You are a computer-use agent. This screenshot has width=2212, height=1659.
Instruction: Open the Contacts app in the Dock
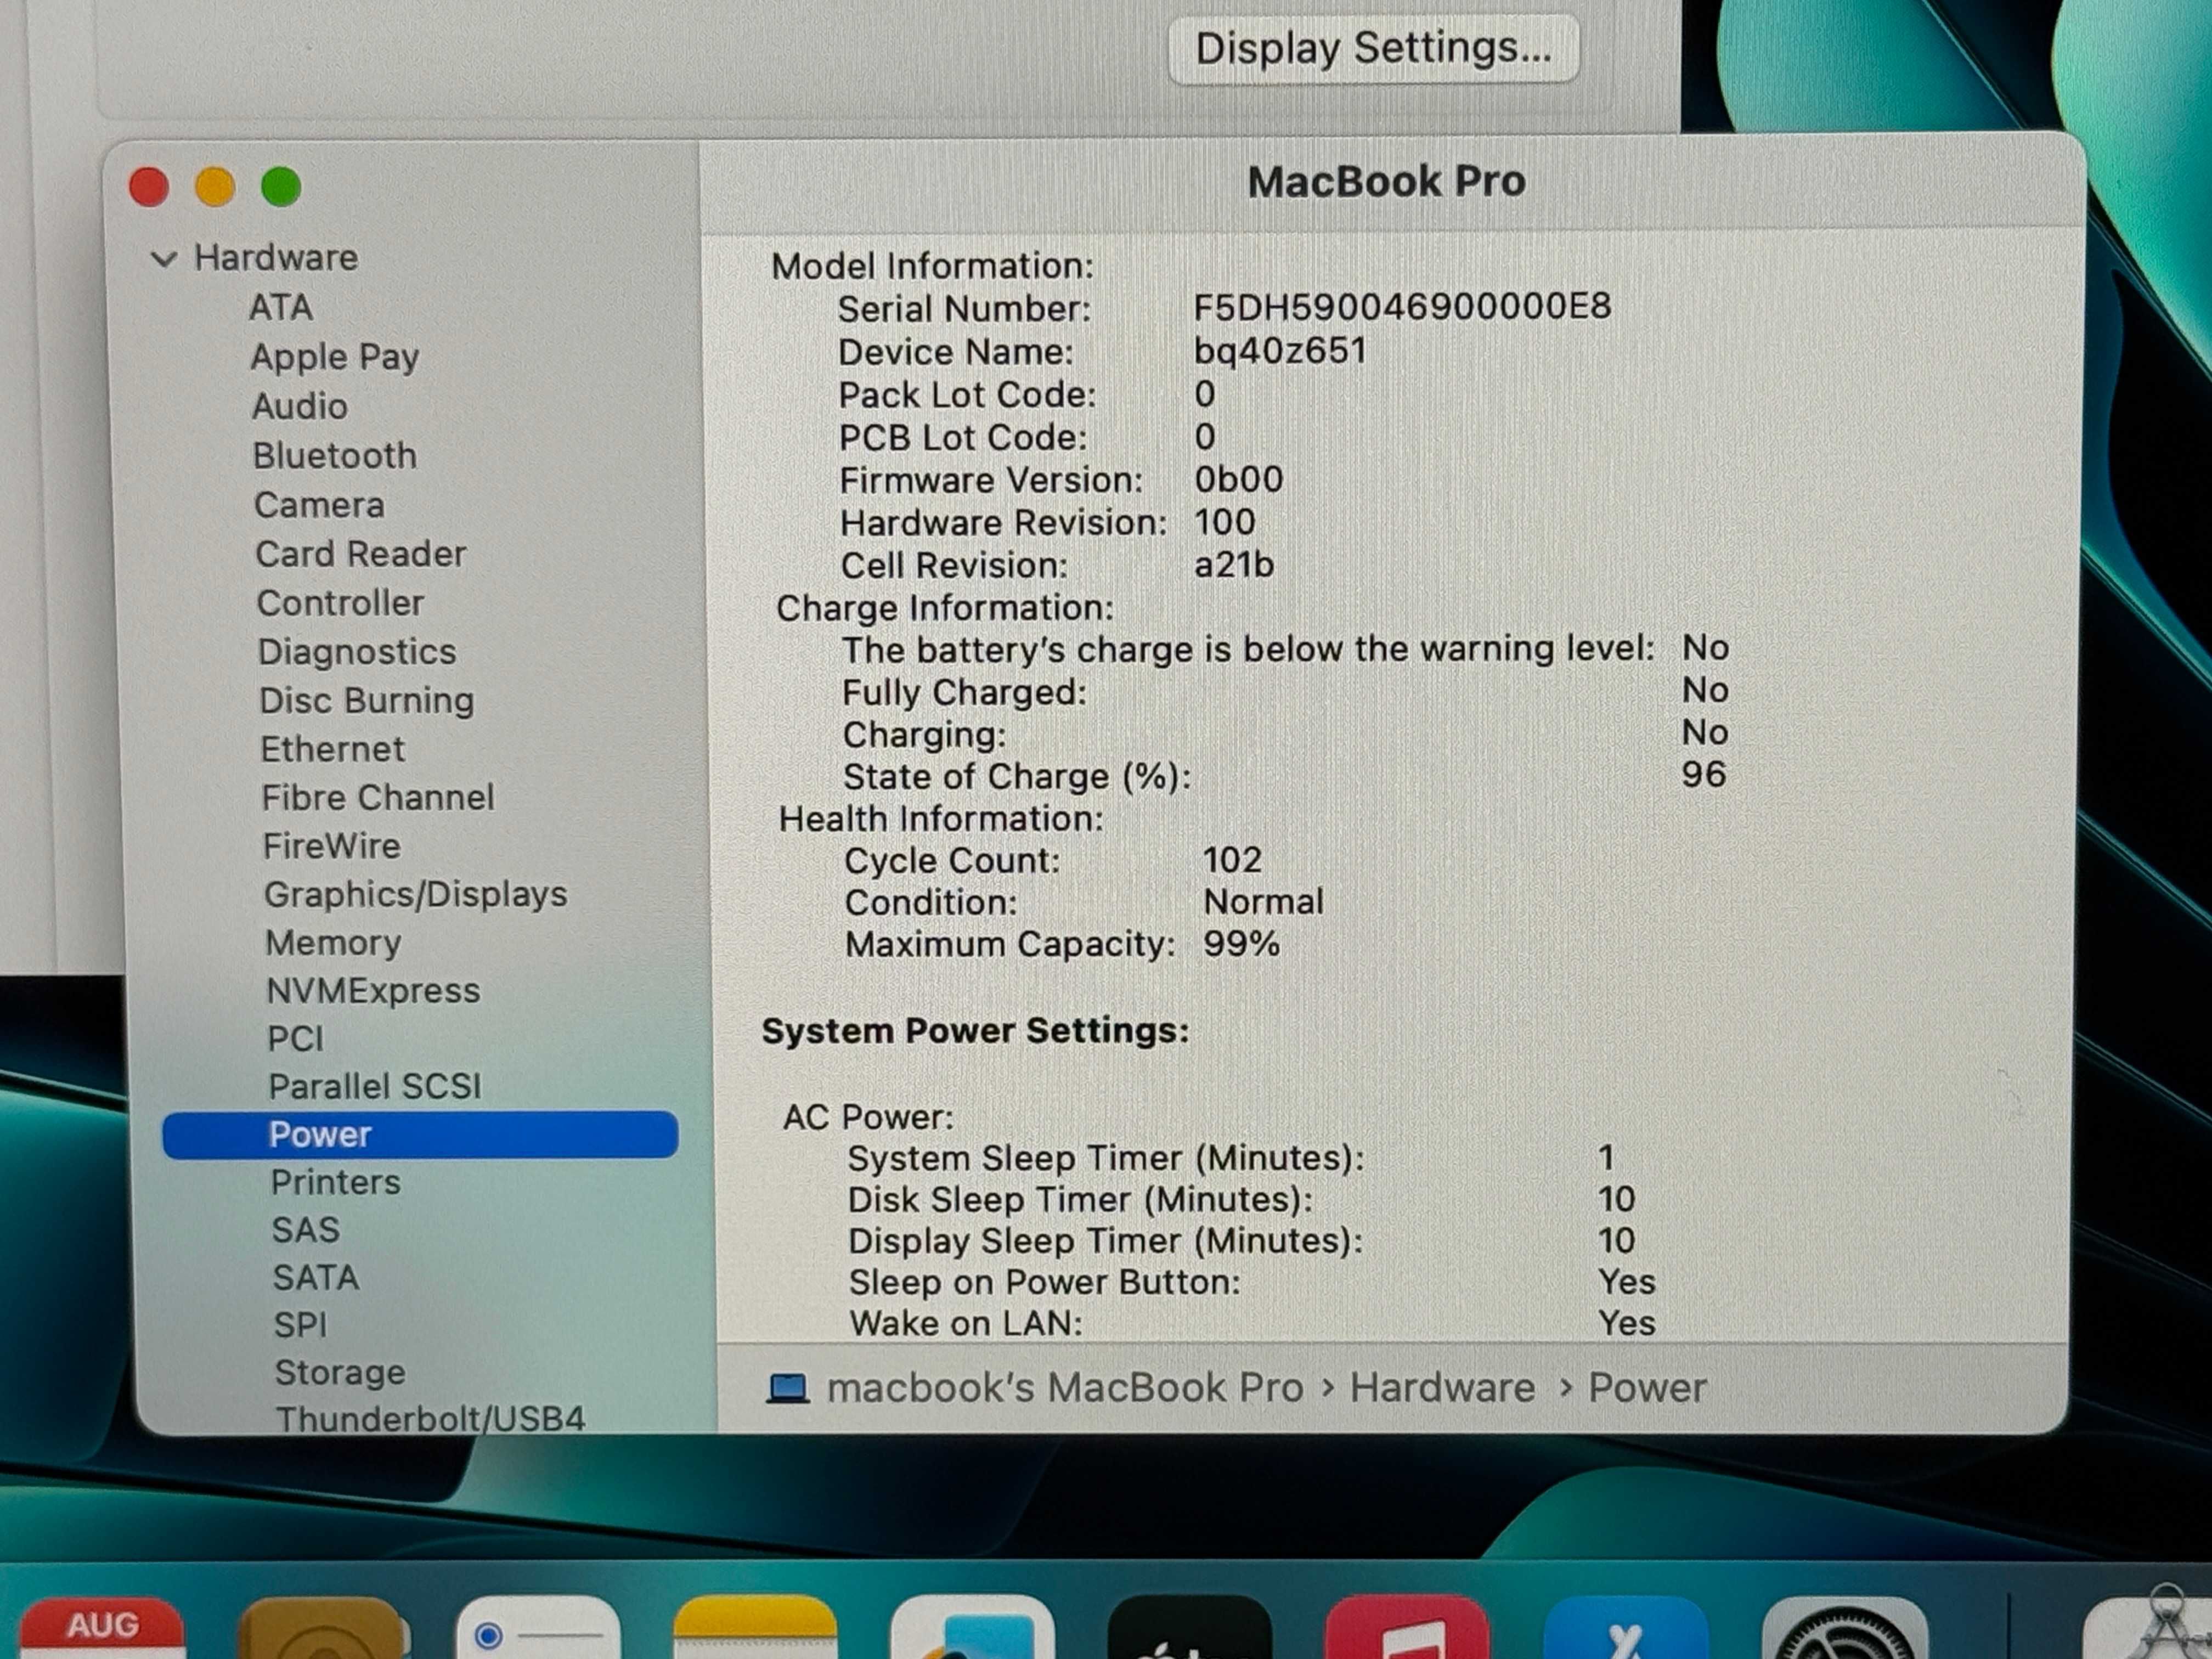322,1628
